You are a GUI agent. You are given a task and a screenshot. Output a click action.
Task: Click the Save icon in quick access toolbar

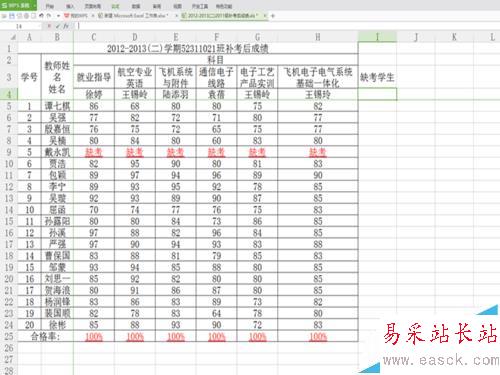12,16
